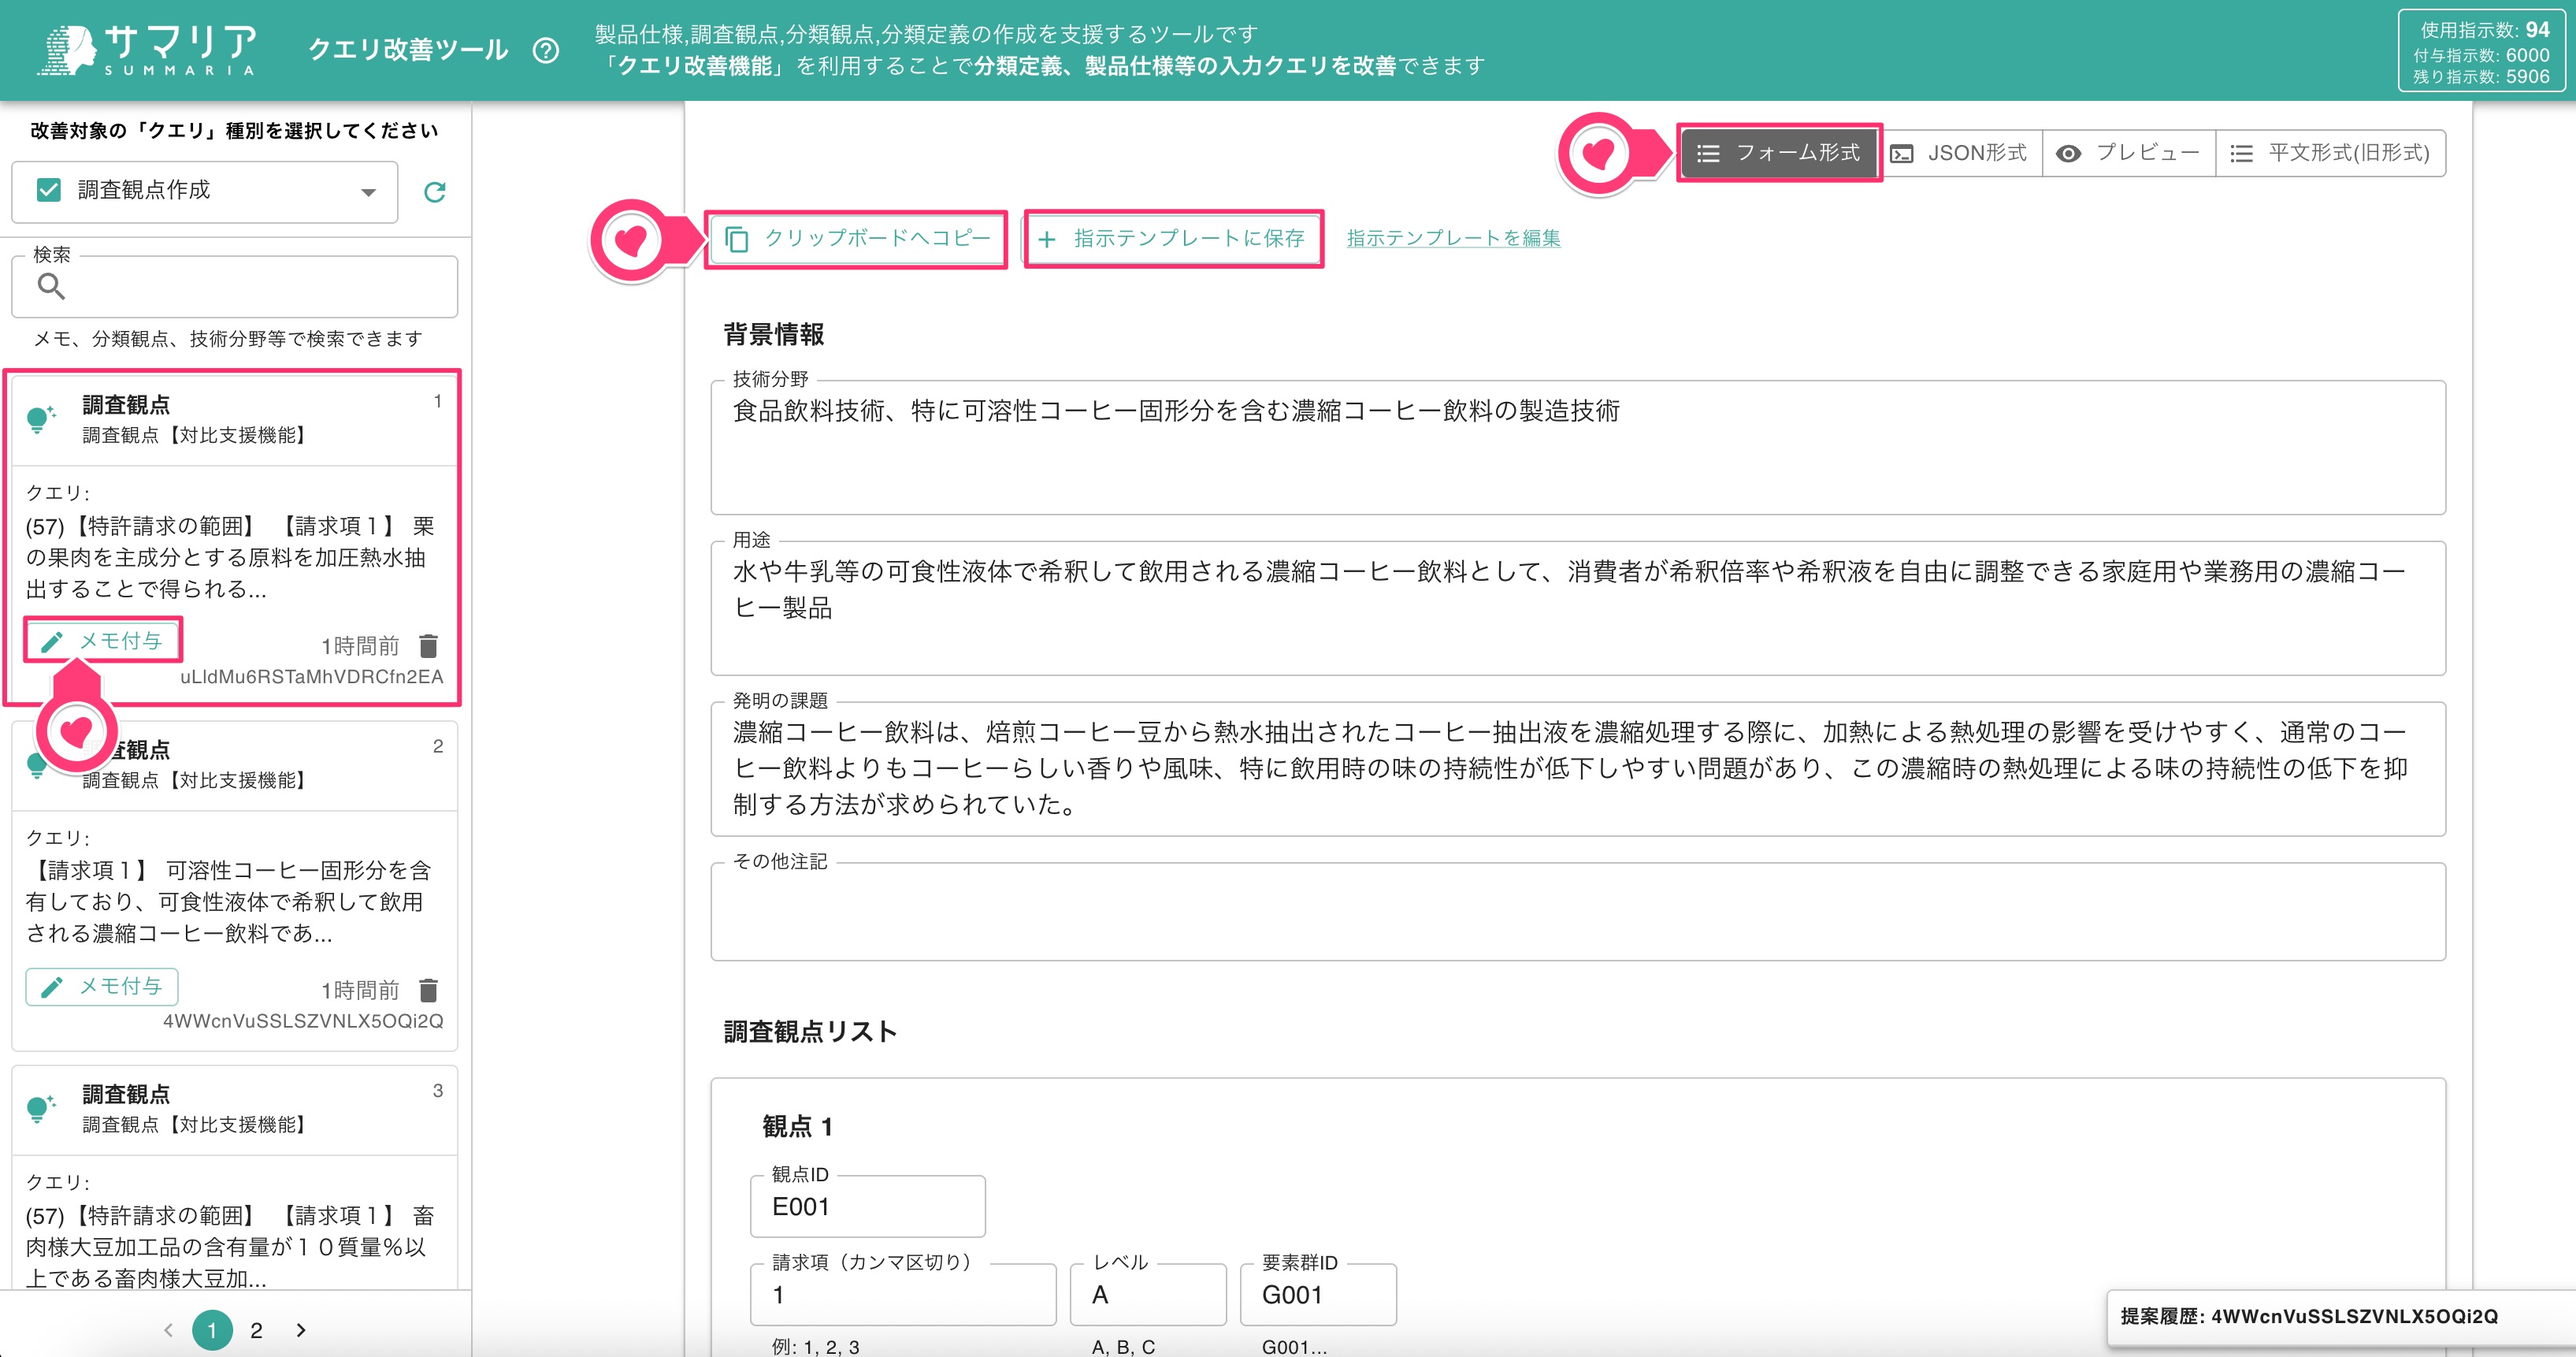Switch to プレビュー view
The width and height of the screenshot is (2576, 1357).
point(2128,153)
